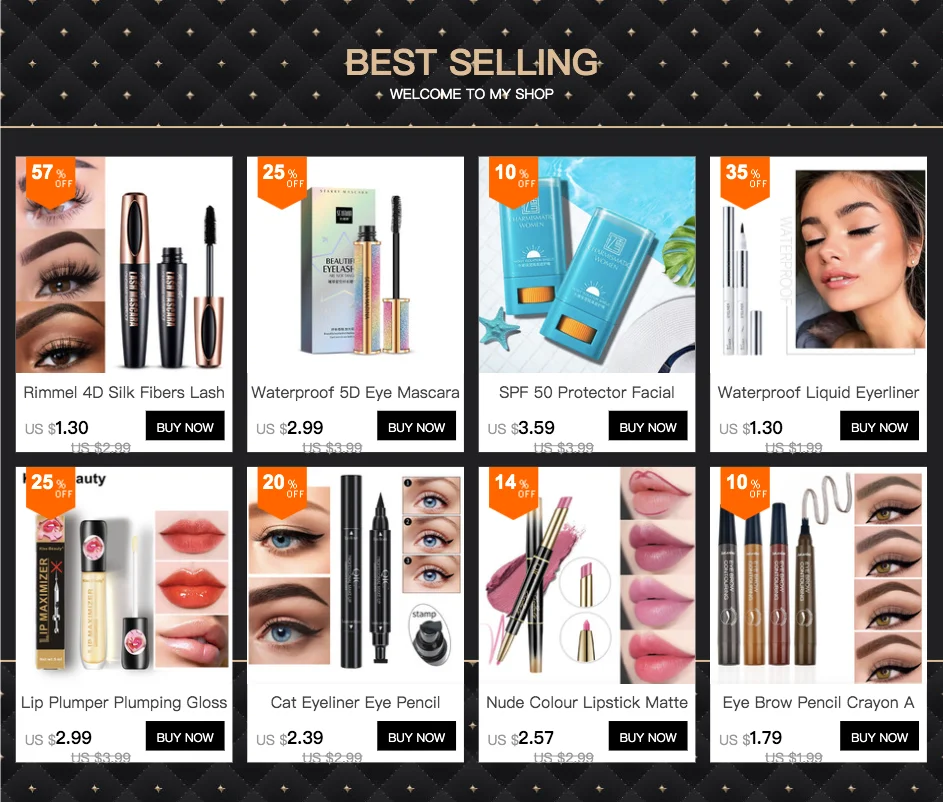943x802 pixels.
Task: Open the Cat Eyeliner stamp pencil image
Action: [x=355, y=575]
